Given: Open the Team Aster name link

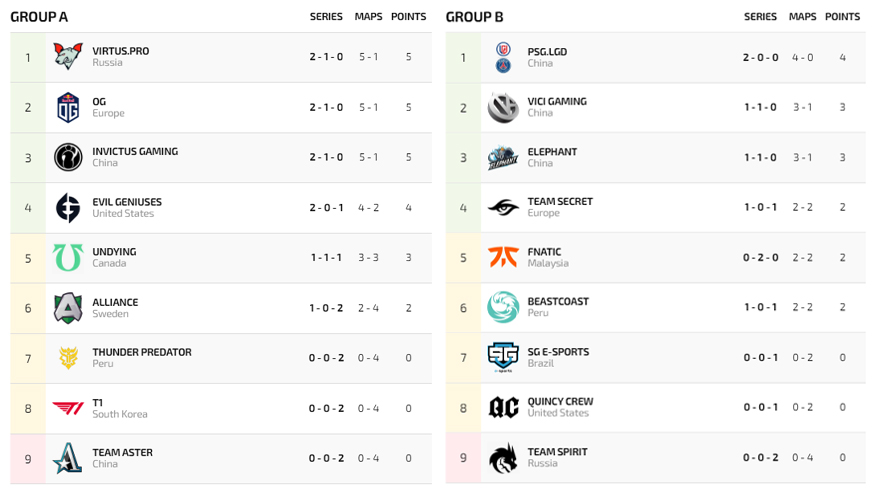Looking at the screenshot, I should click(122, 452).
